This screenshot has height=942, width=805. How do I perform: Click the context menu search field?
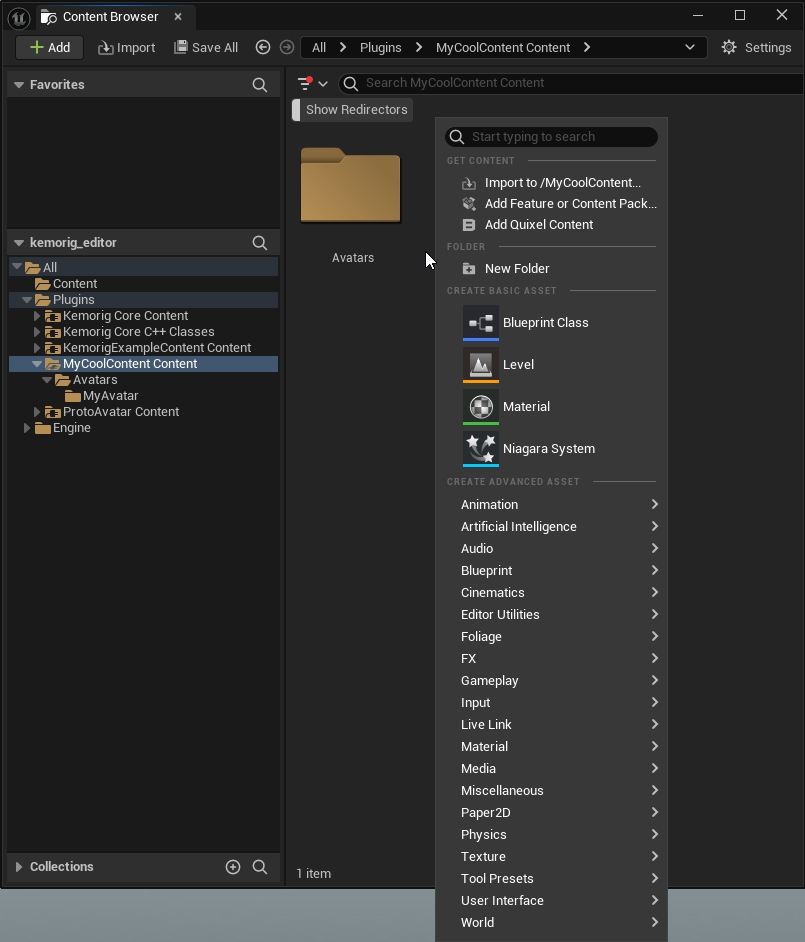pyautogui.click(x=560, y=137)
